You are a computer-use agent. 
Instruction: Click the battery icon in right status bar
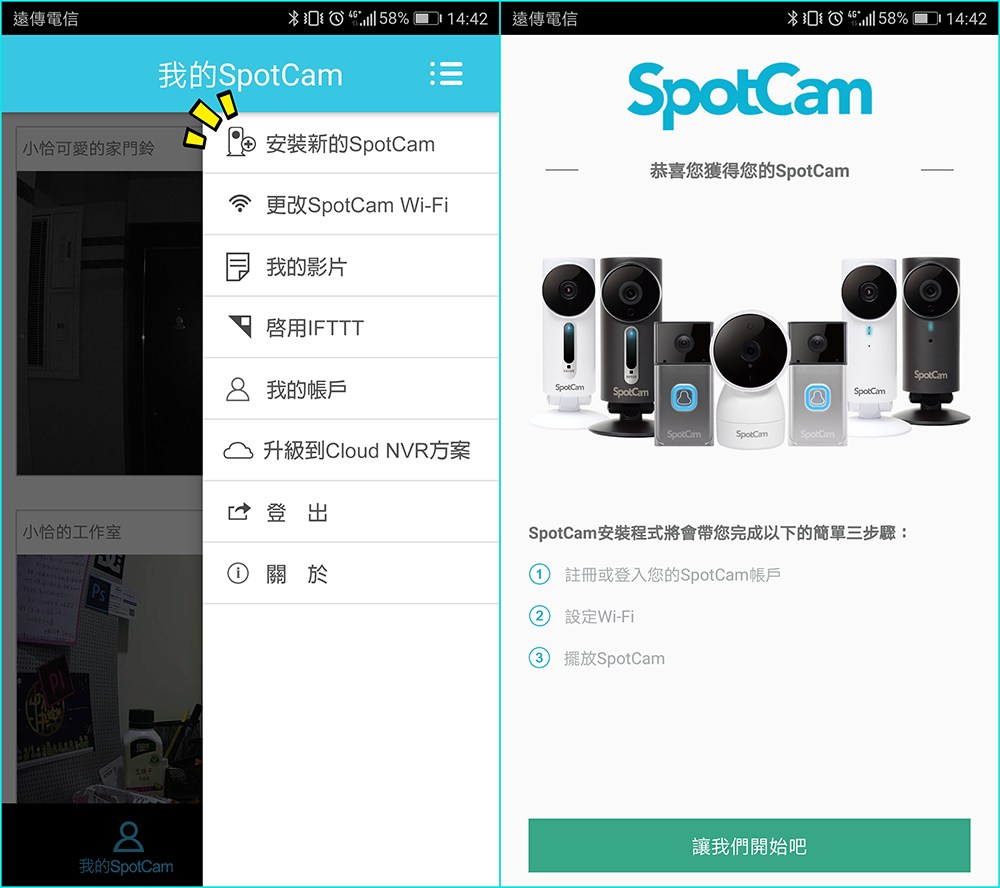click(927, 18)
